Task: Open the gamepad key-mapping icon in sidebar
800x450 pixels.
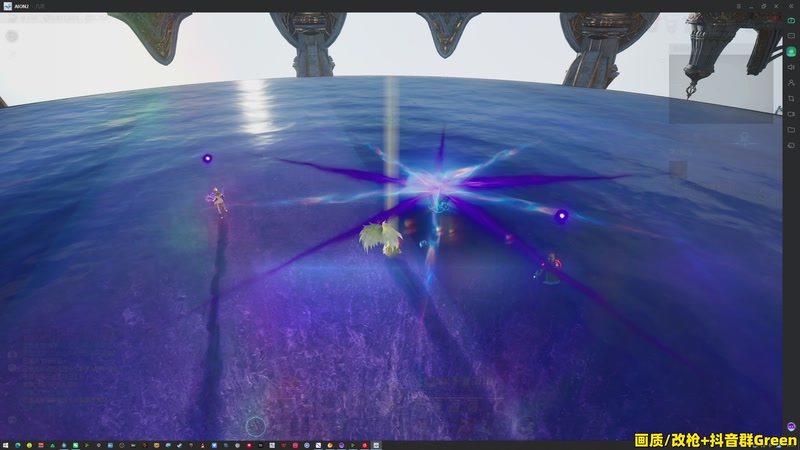Action: pos(791,20)
